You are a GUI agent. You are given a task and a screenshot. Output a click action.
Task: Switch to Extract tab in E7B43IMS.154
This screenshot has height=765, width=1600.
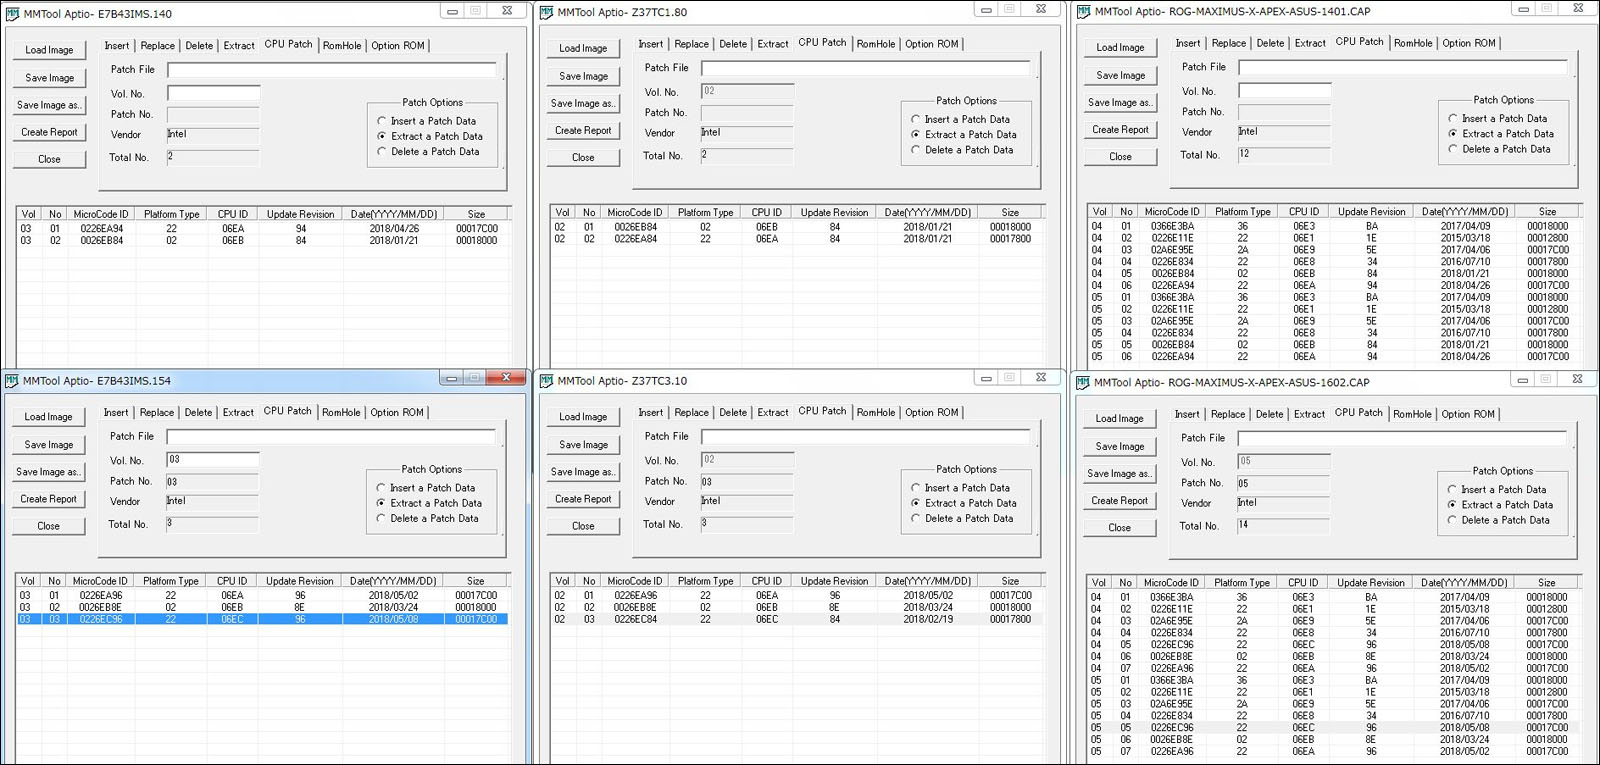(238, 413)
